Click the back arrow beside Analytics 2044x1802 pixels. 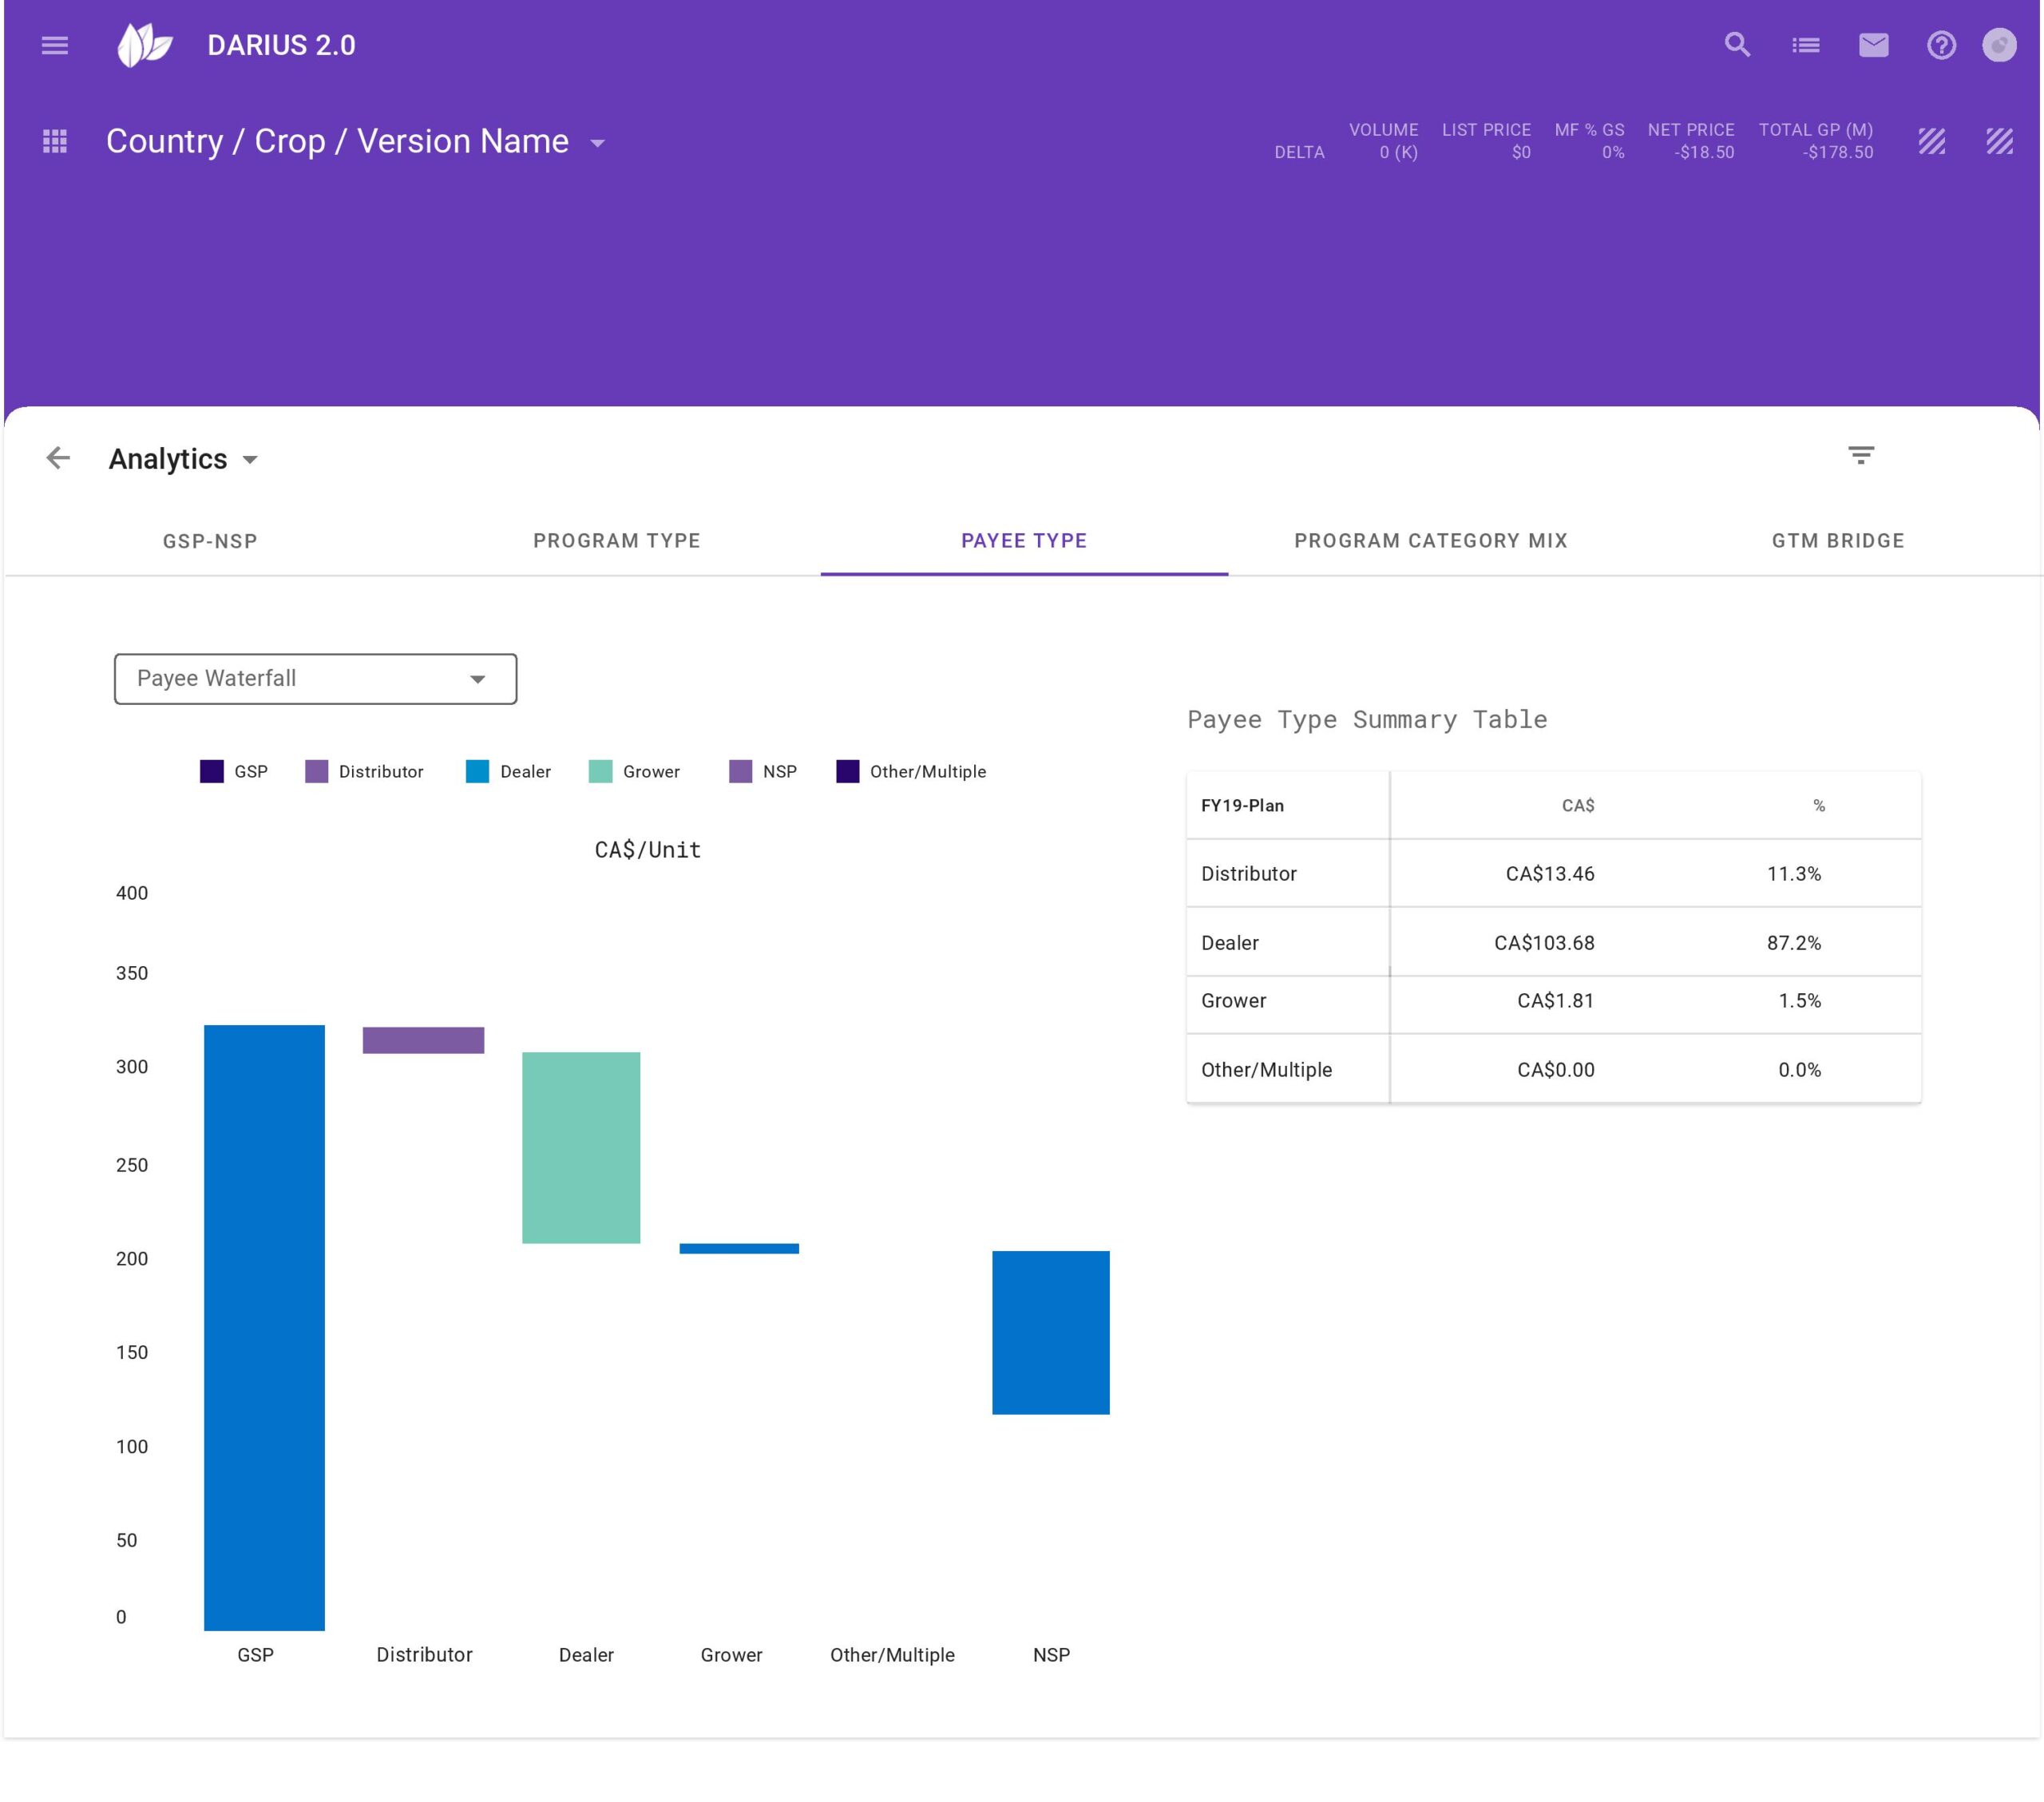[58, 458]
